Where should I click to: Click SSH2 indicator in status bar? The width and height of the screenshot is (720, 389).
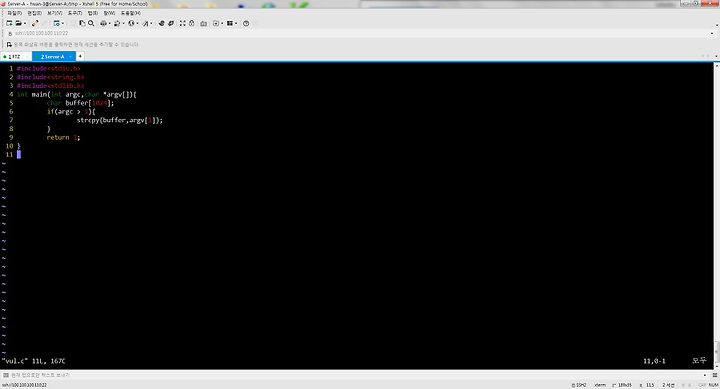pos(579,385)
